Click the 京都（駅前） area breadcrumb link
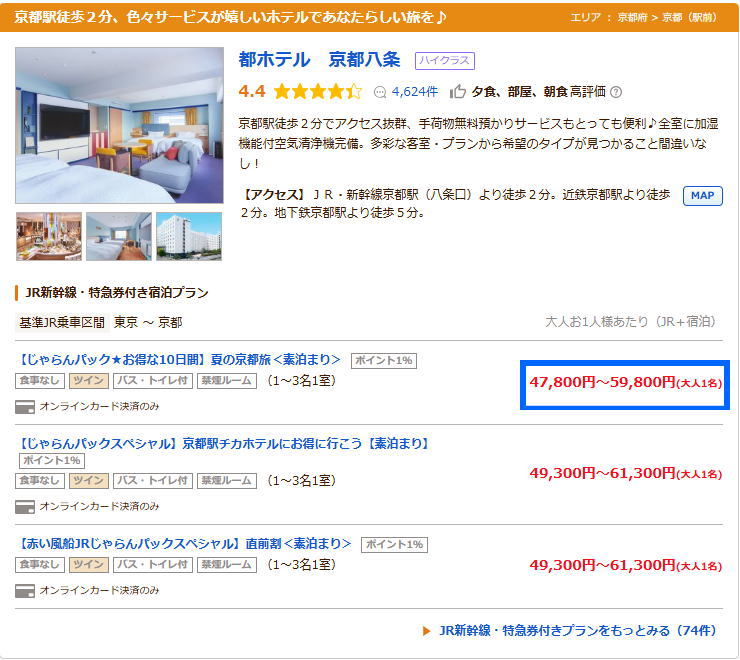 (690, 17)
